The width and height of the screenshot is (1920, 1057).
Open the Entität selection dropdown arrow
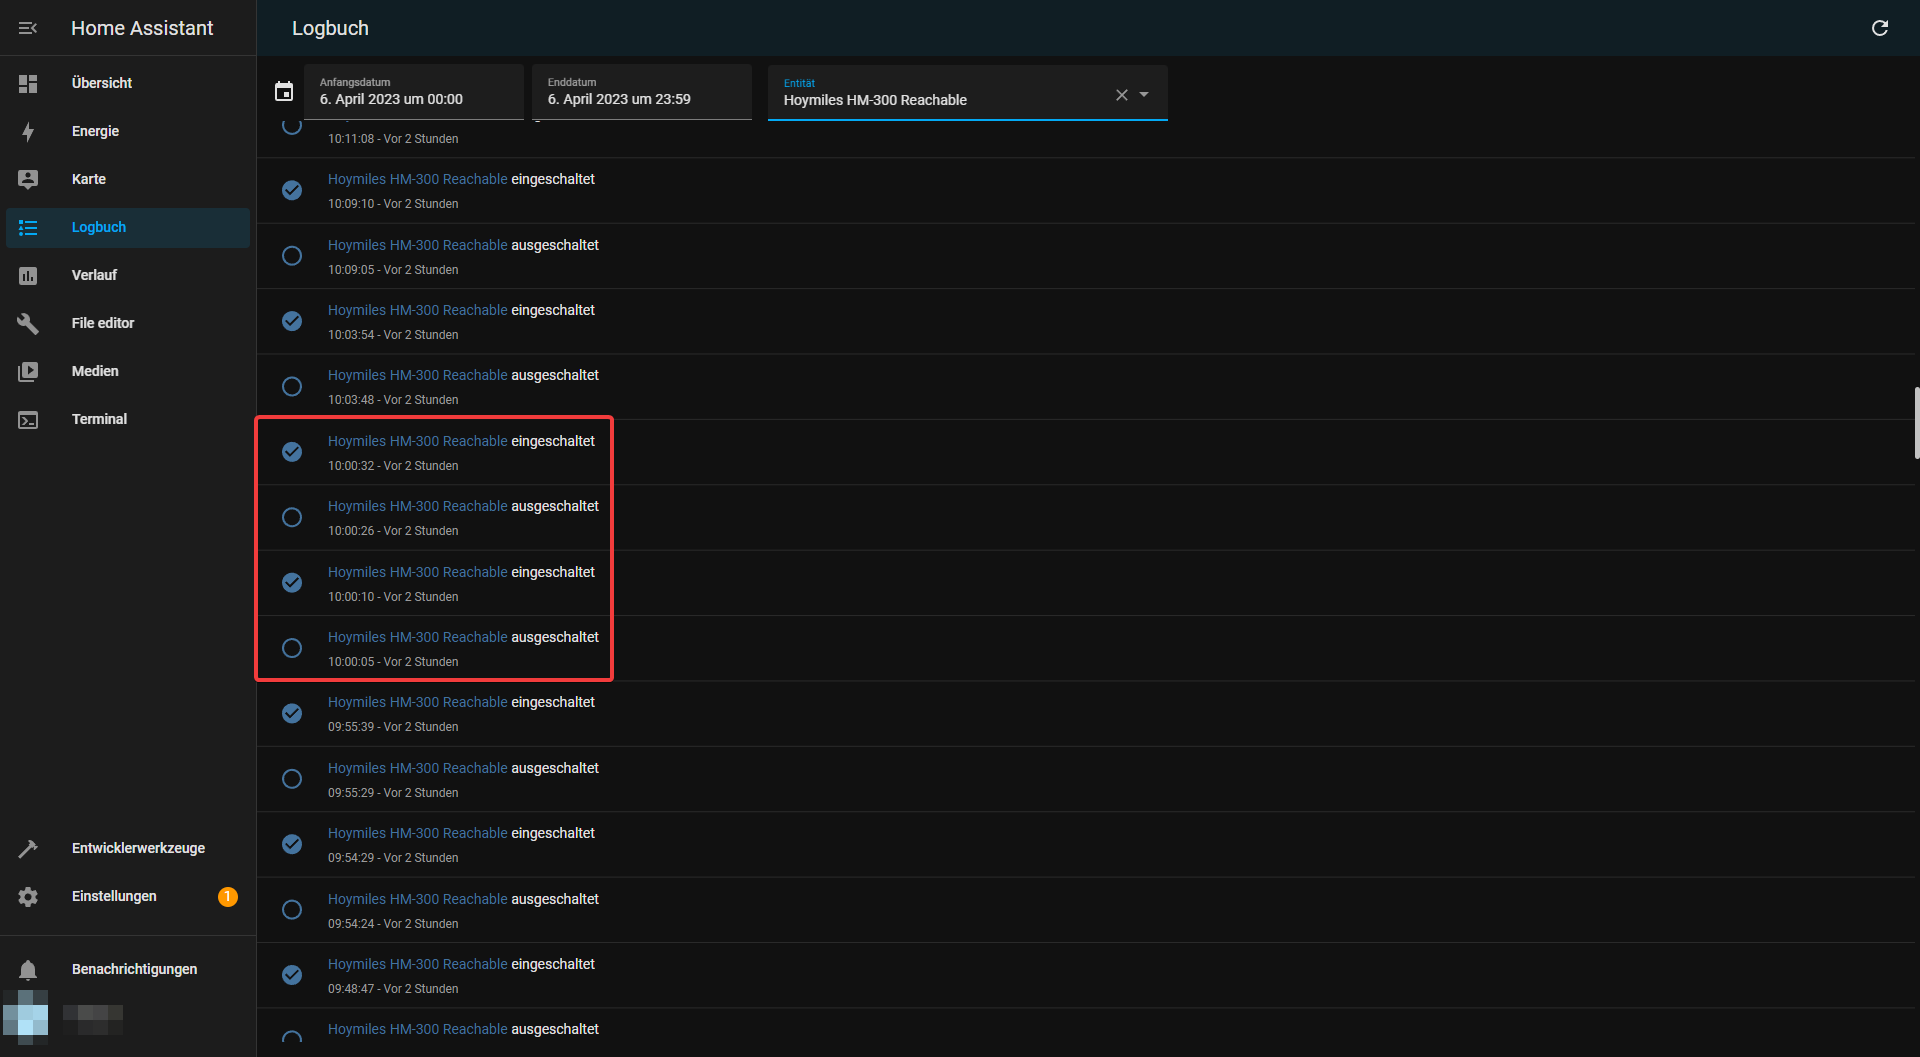1146,95
